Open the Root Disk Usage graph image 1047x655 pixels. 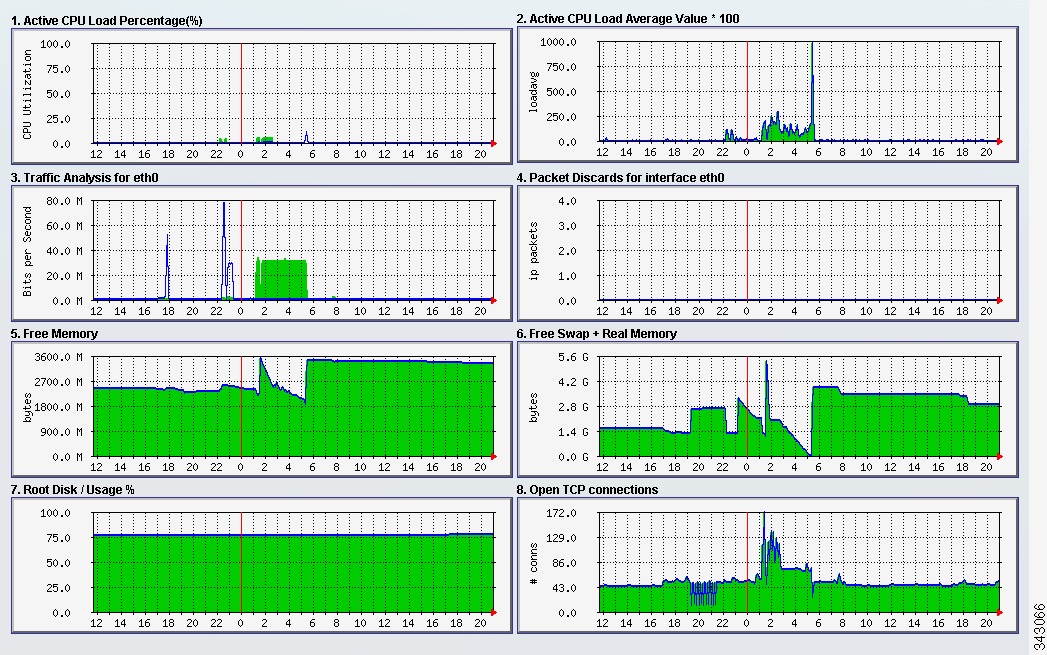[x=262, y=566]
